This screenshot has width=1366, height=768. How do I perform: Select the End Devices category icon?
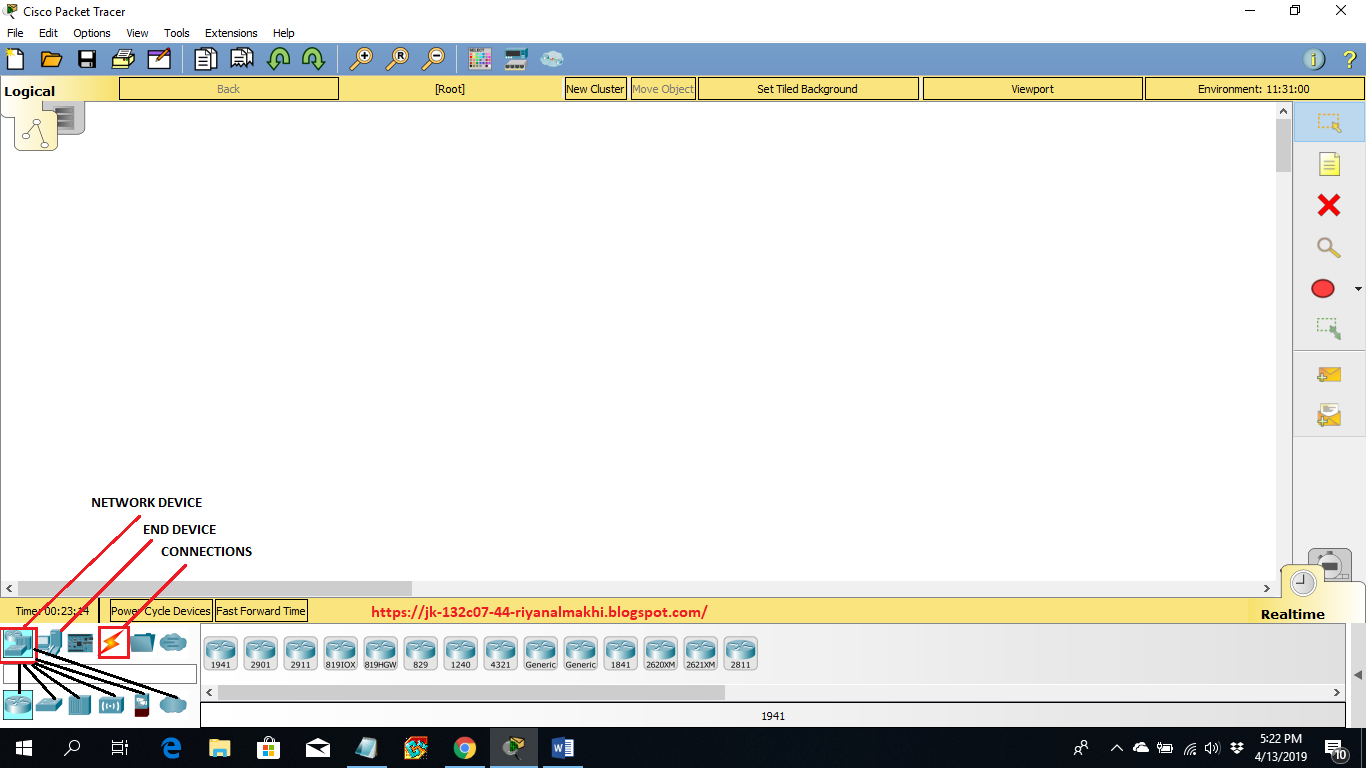[x=49, y=643]
